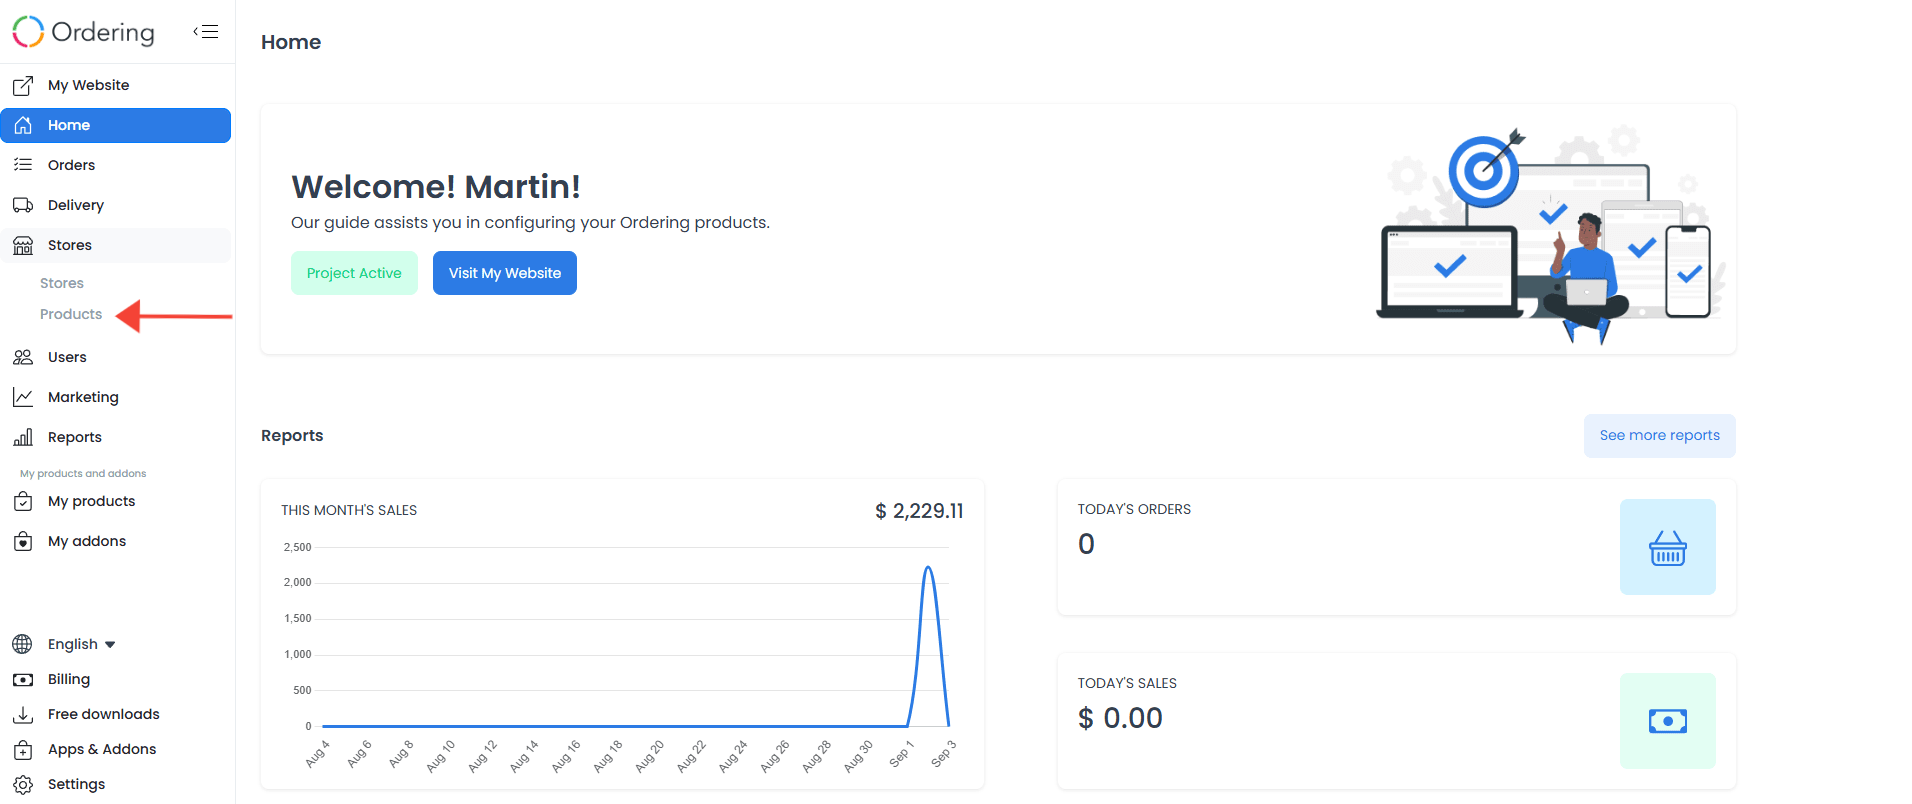Open the Reports sidebar item

tap(116, 437)
